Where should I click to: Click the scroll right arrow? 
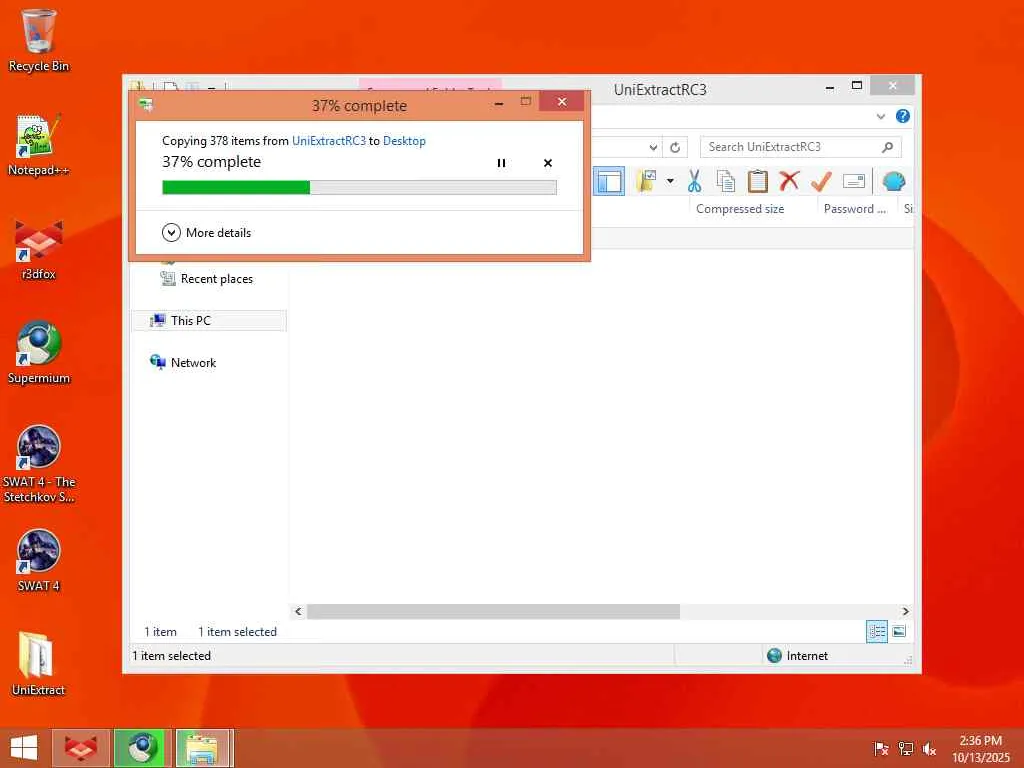905,611
